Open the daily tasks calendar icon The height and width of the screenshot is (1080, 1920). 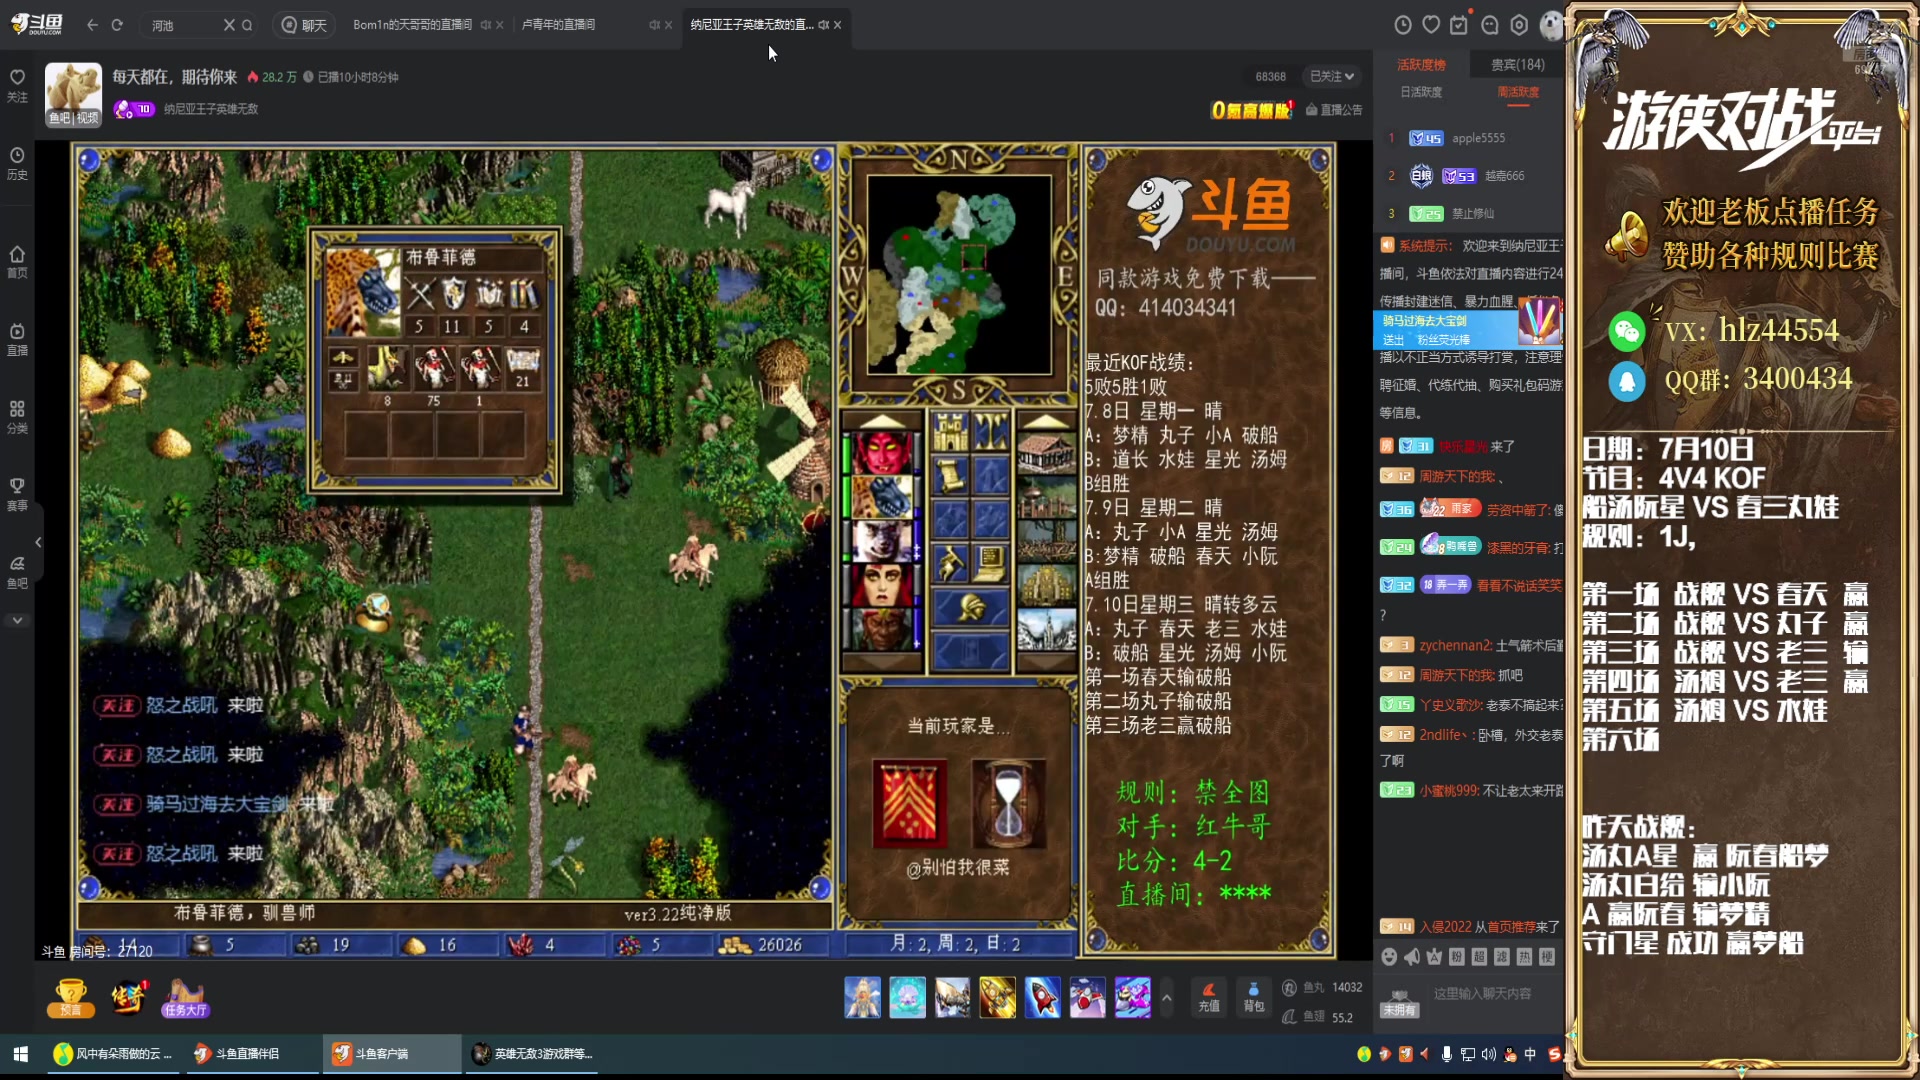[1459, 25]
